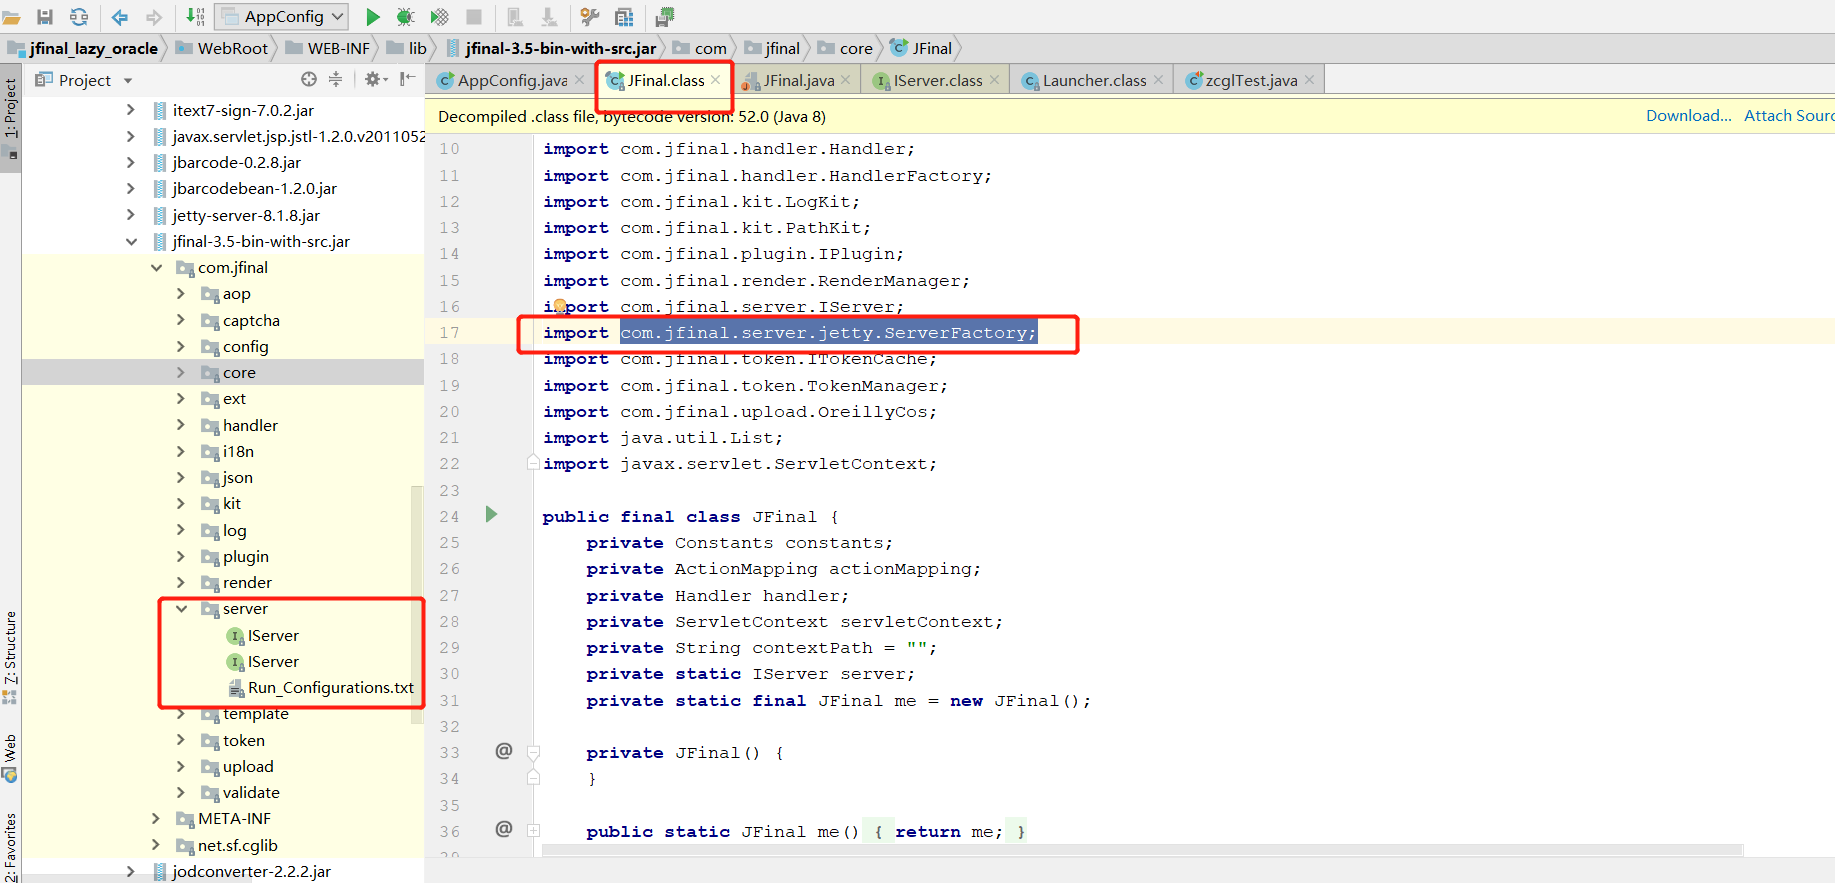
Task: Click the Download... sources link
Action: (1688, 116)
